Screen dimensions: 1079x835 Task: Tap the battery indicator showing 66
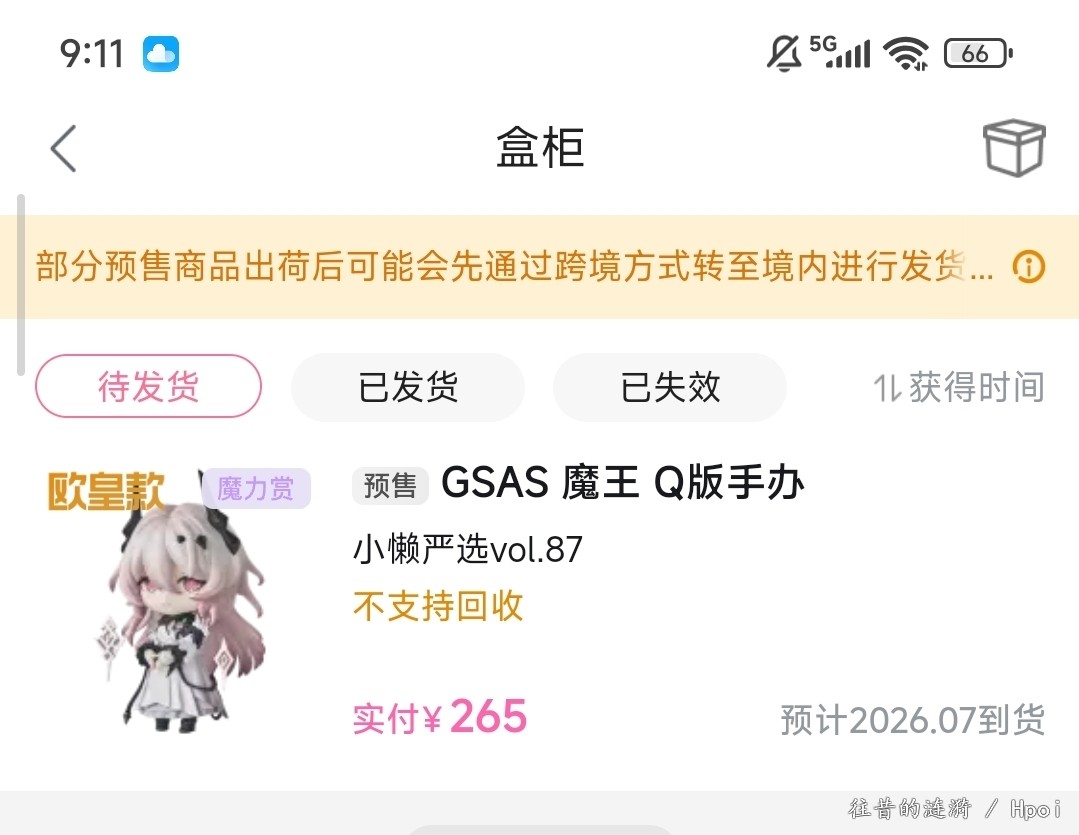click(x=978, y=53)
